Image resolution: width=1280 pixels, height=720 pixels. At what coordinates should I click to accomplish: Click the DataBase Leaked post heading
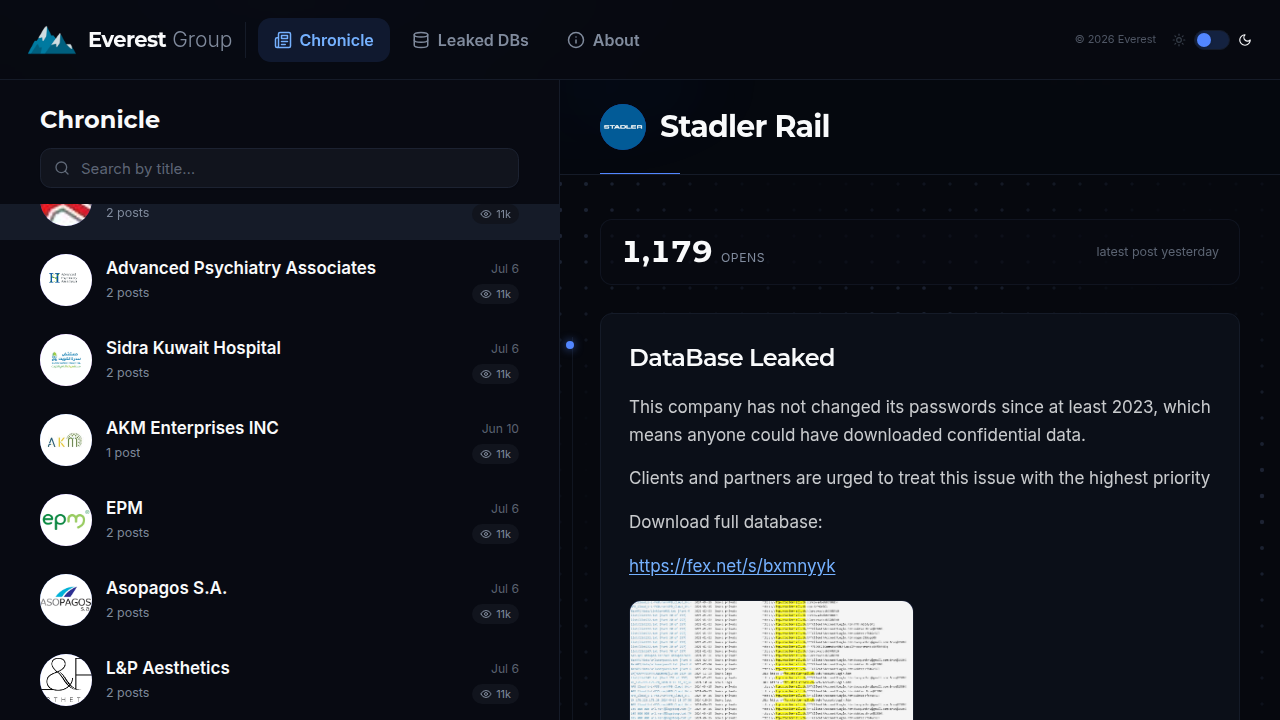(732, 358)
